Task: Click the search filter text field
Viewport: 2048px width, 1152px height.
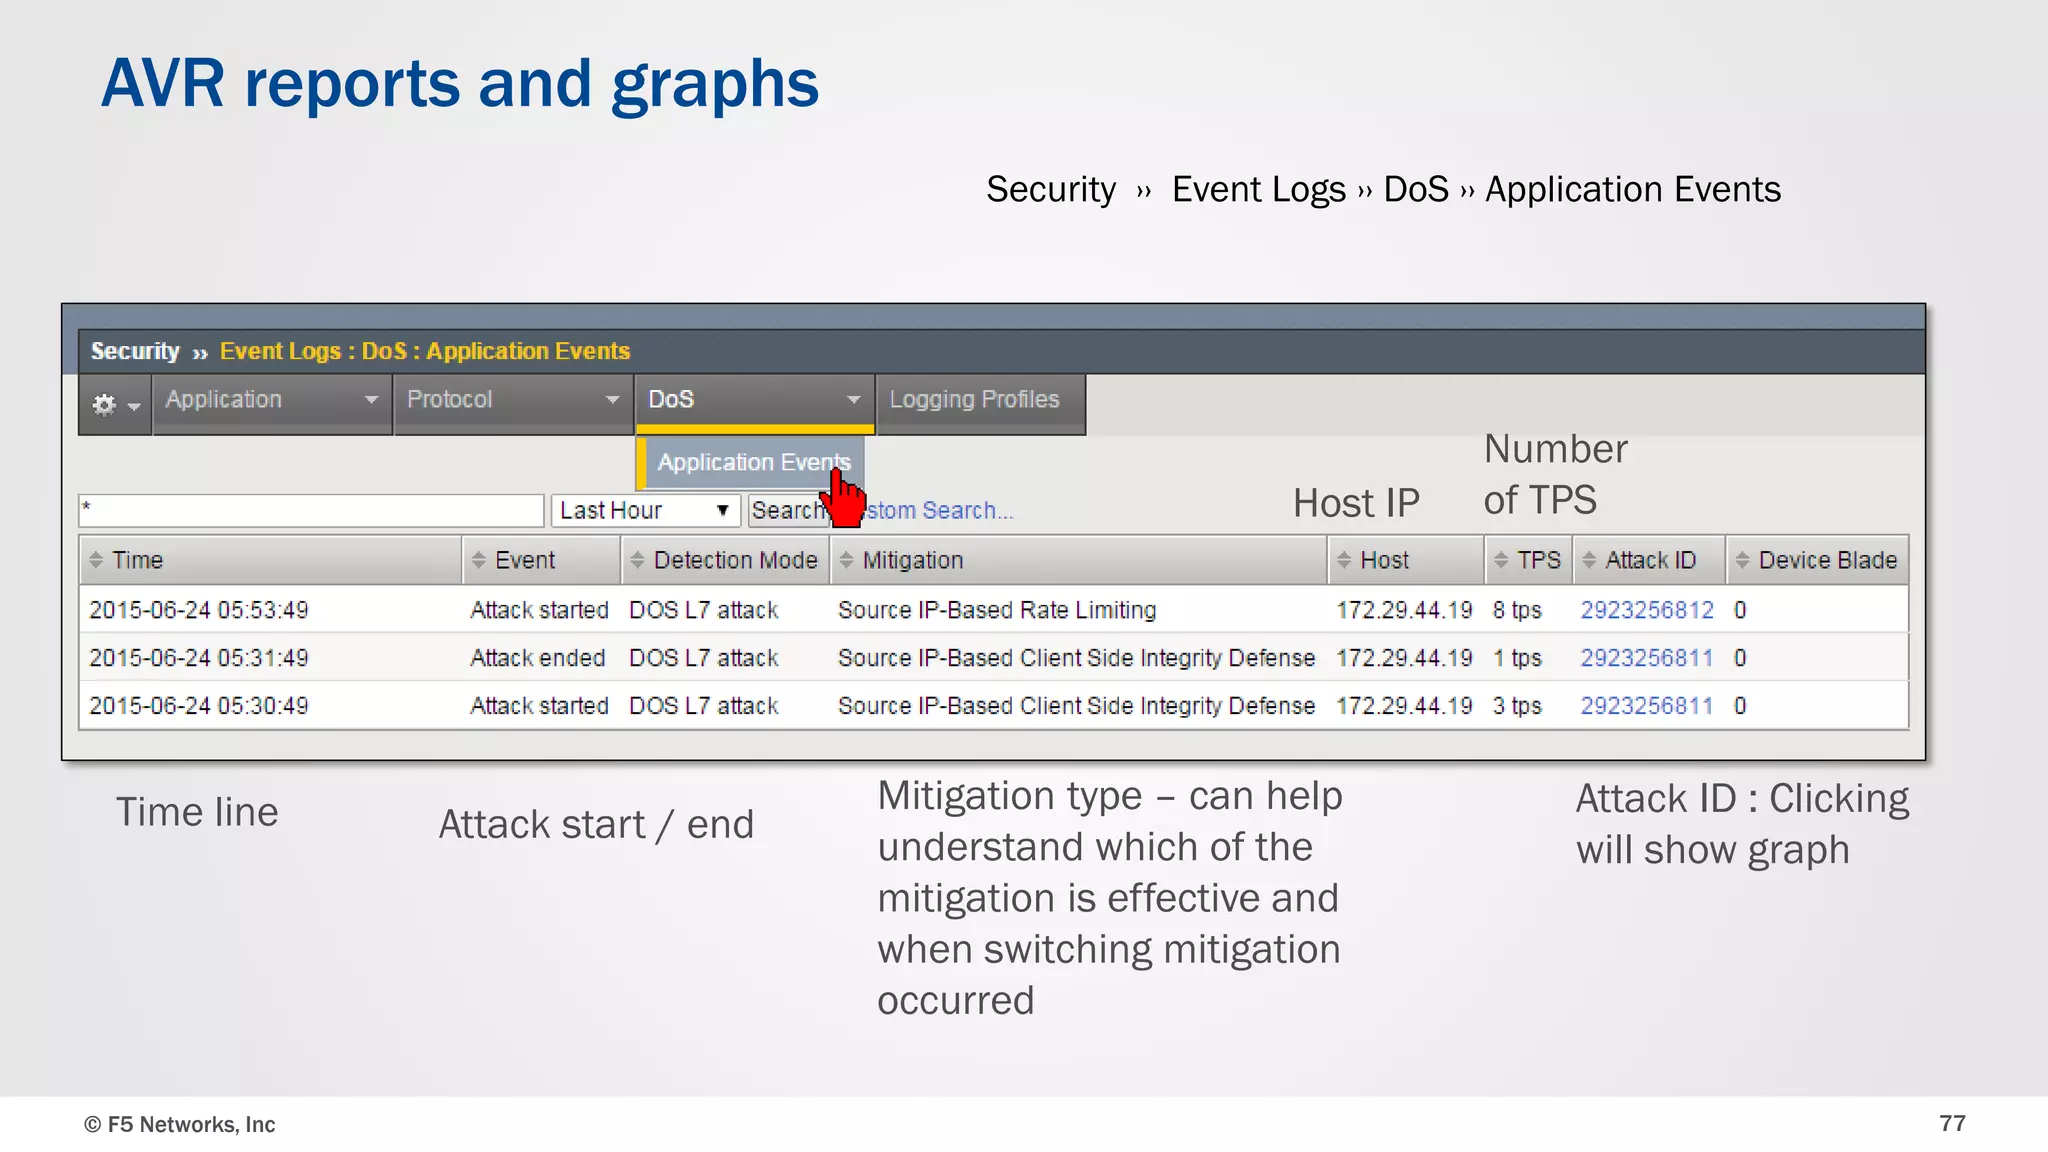Action: coord(311,510)
